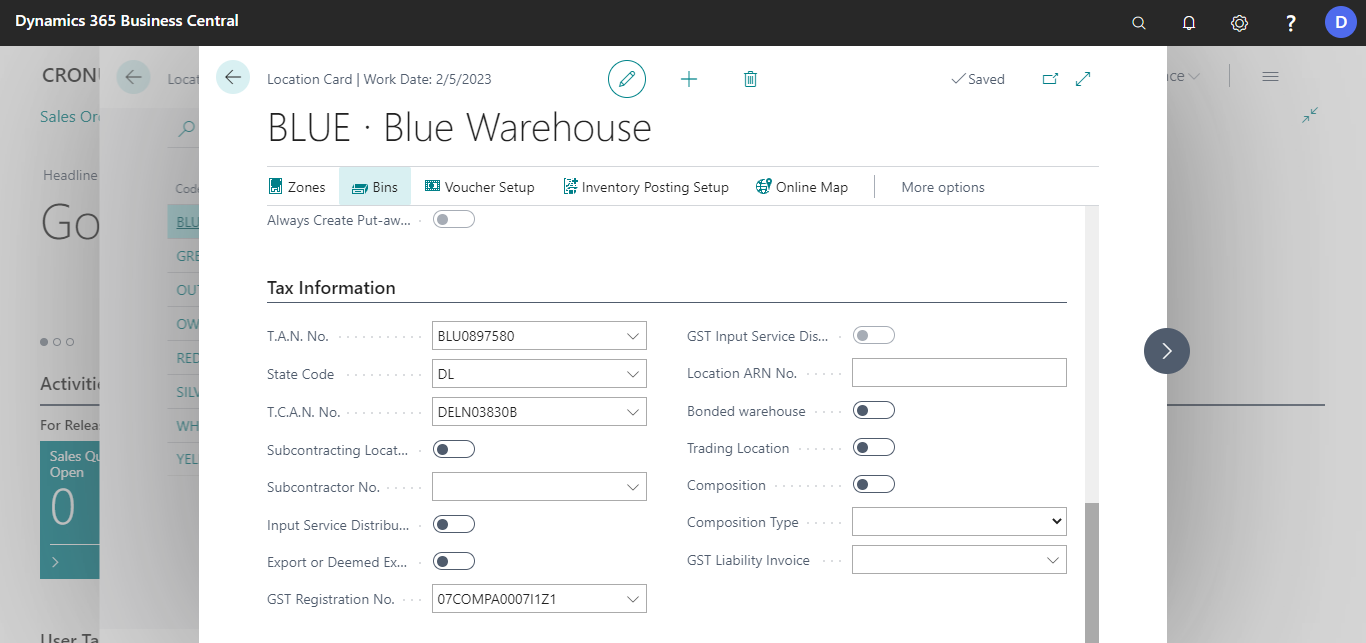
Task: Create a new location with the plus icon
Action: 688,78
